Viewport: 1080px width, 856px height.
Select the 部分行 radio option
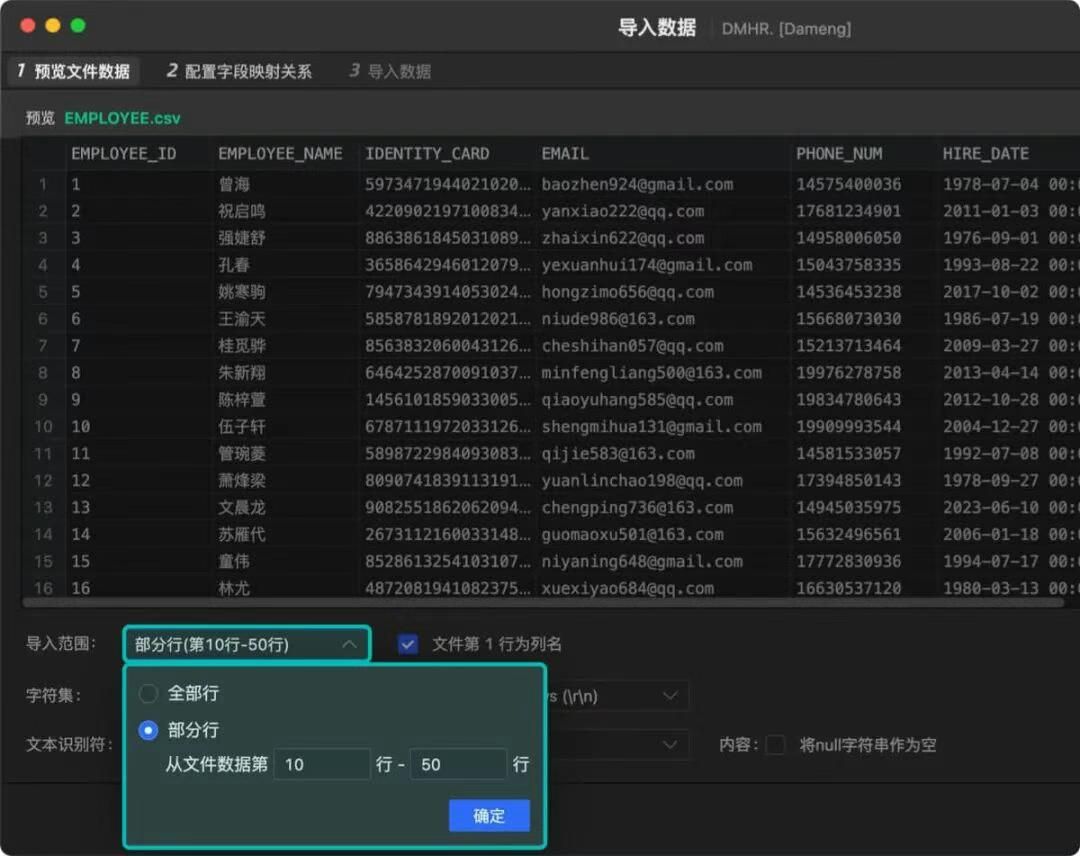[x=148, y=730]
